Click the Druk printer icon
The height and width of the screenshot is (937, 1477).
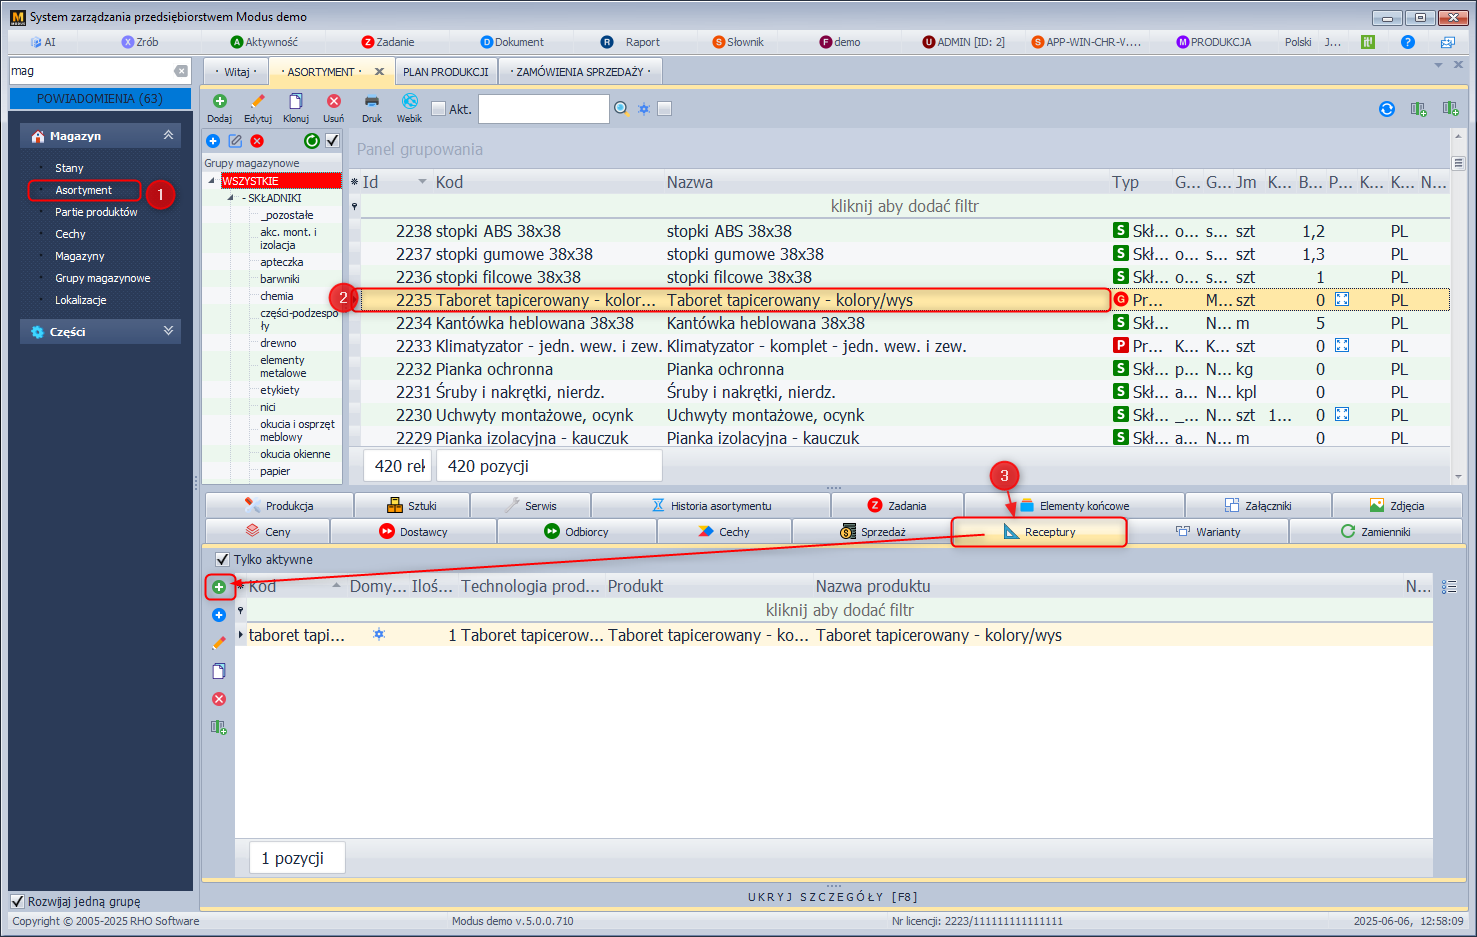pos(372,102)
